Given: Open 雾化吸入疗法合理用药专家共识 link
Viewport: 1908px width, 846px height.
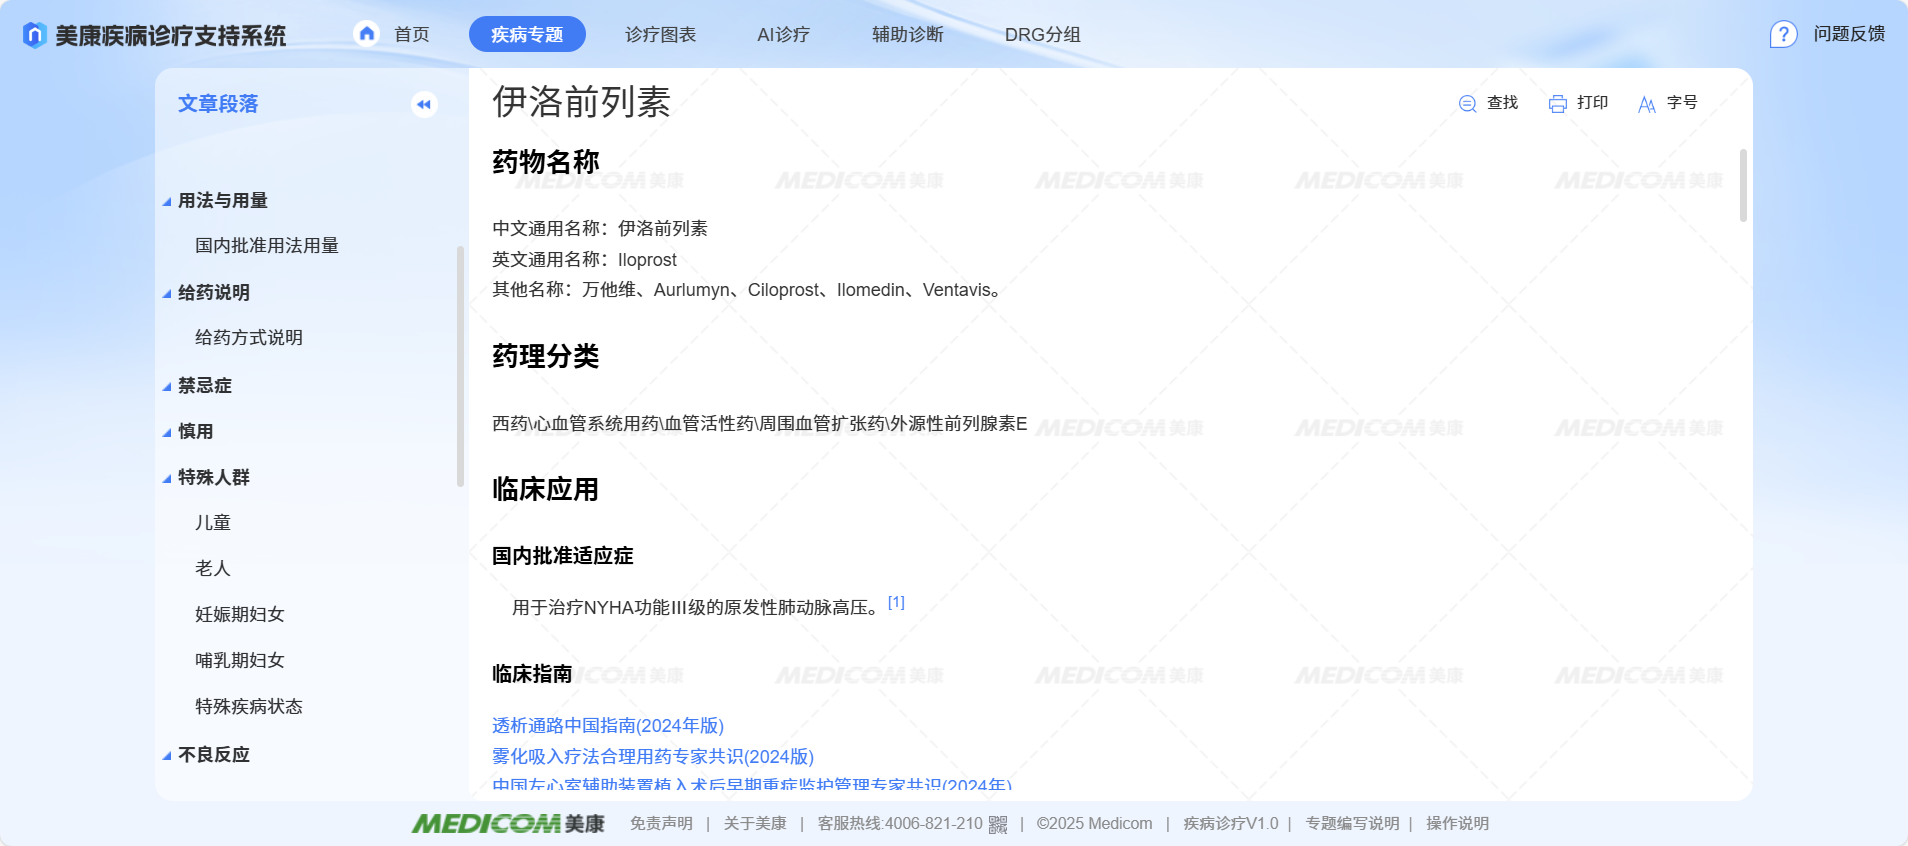Looking at the screenshot, I should tap(652, 757).
